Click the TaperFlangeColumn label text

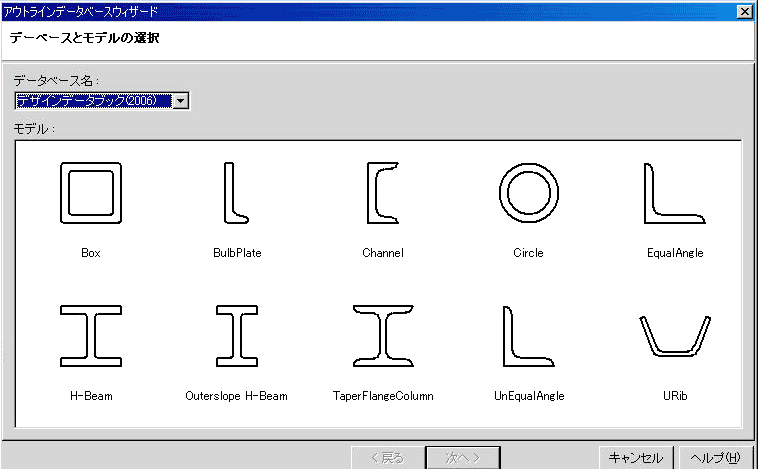pyautogui.click(x=382, y=396)
